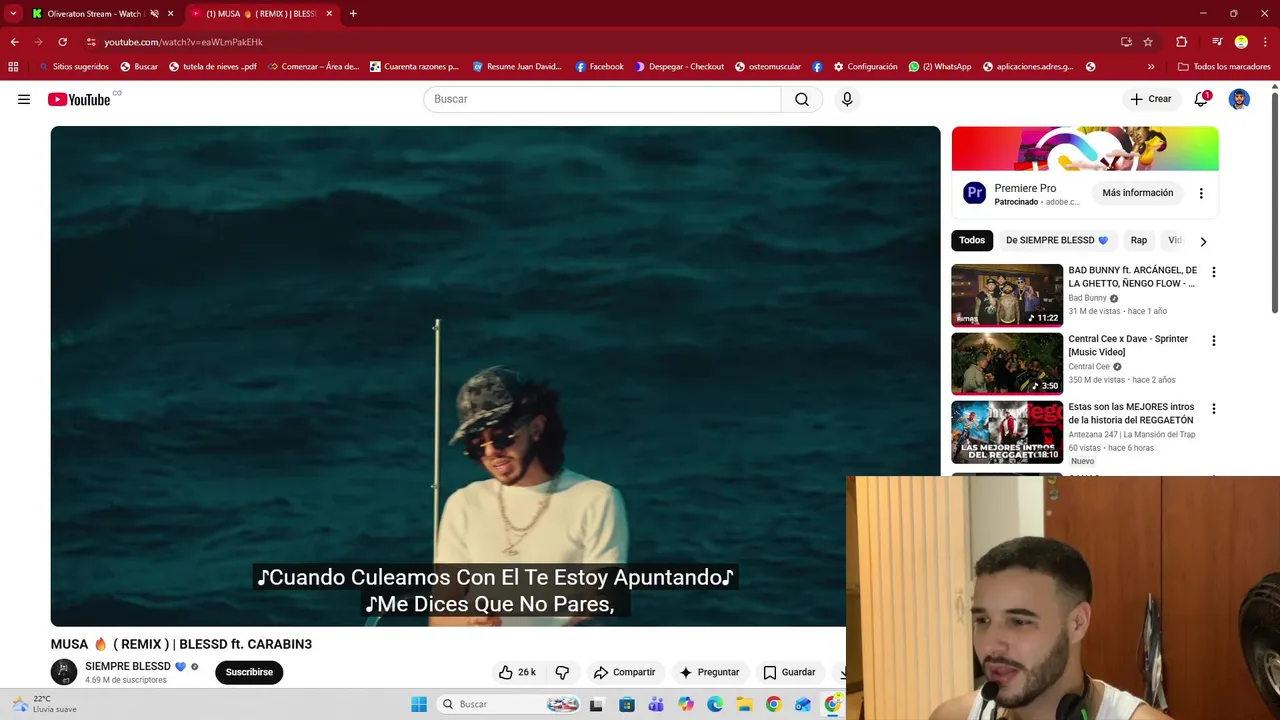1280x720 pixels.
Task: Open Facebook bookmark
Action: 599,67
